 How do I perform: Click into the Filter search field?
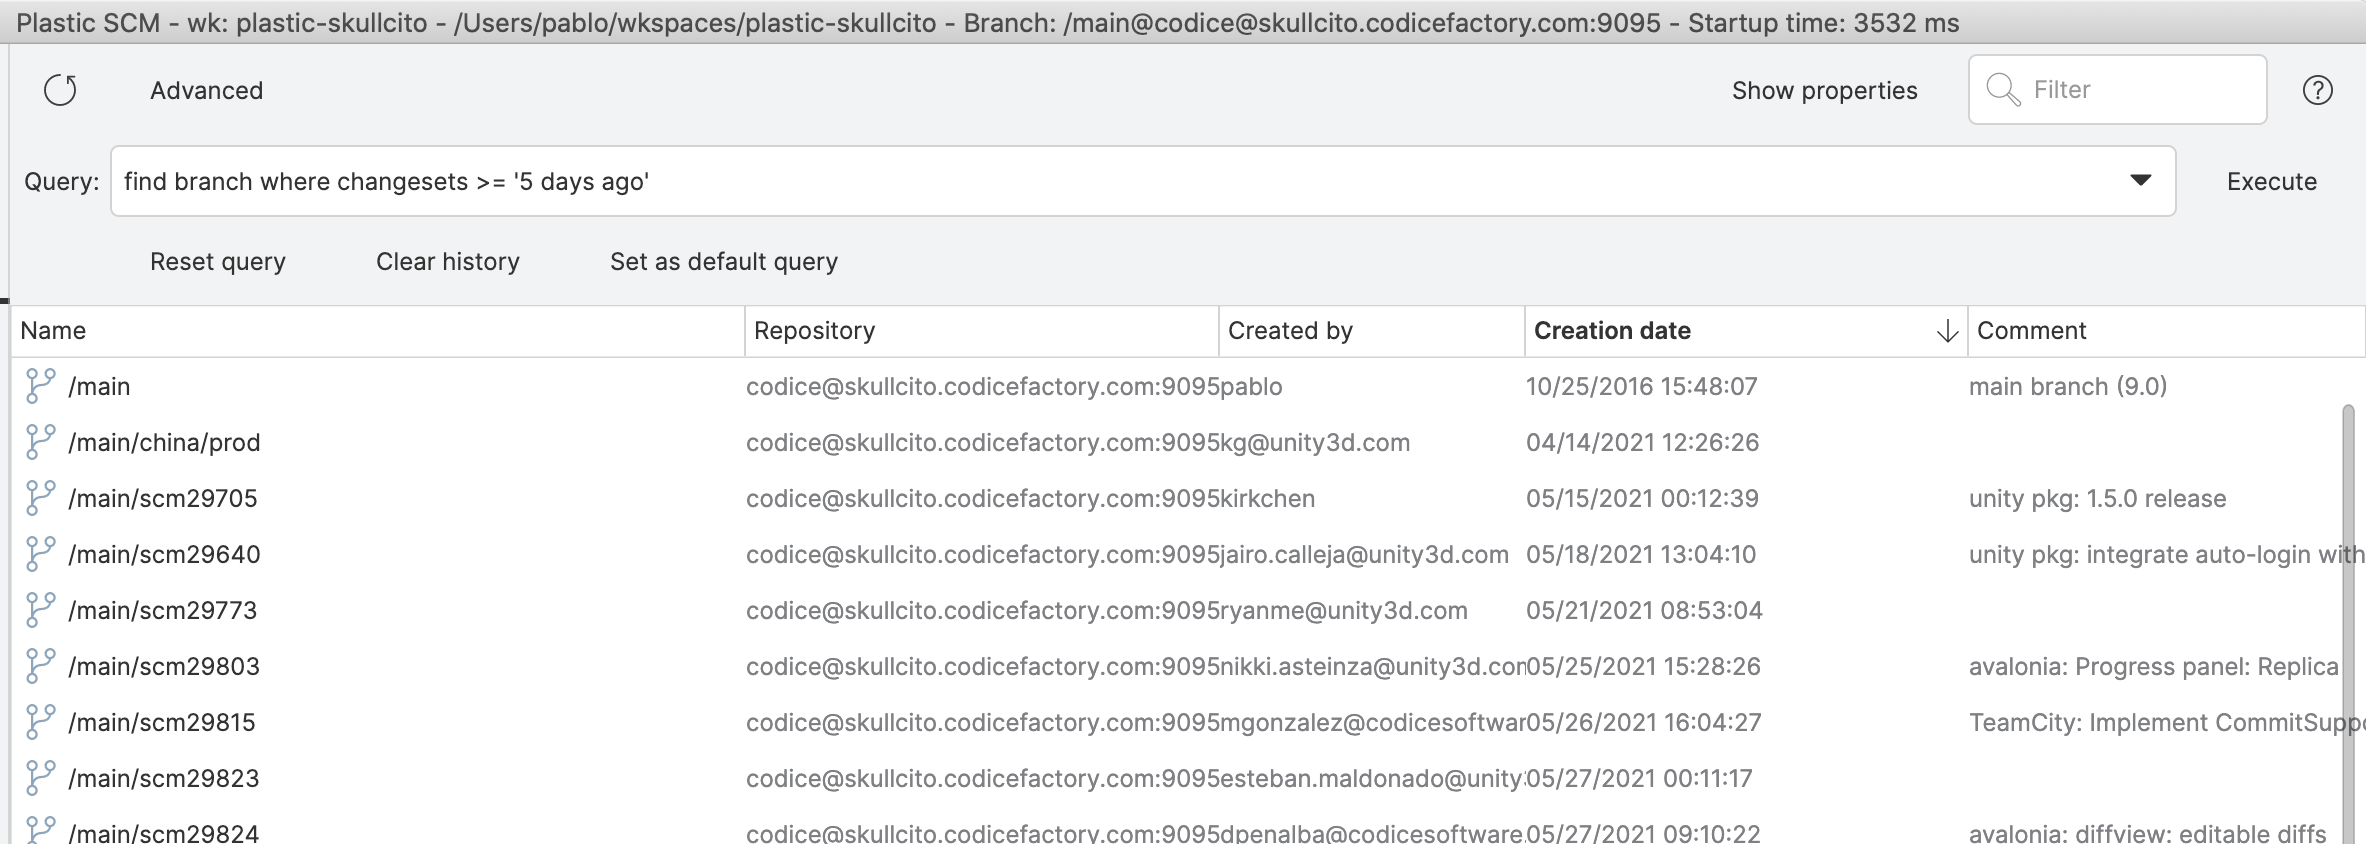2117,90
